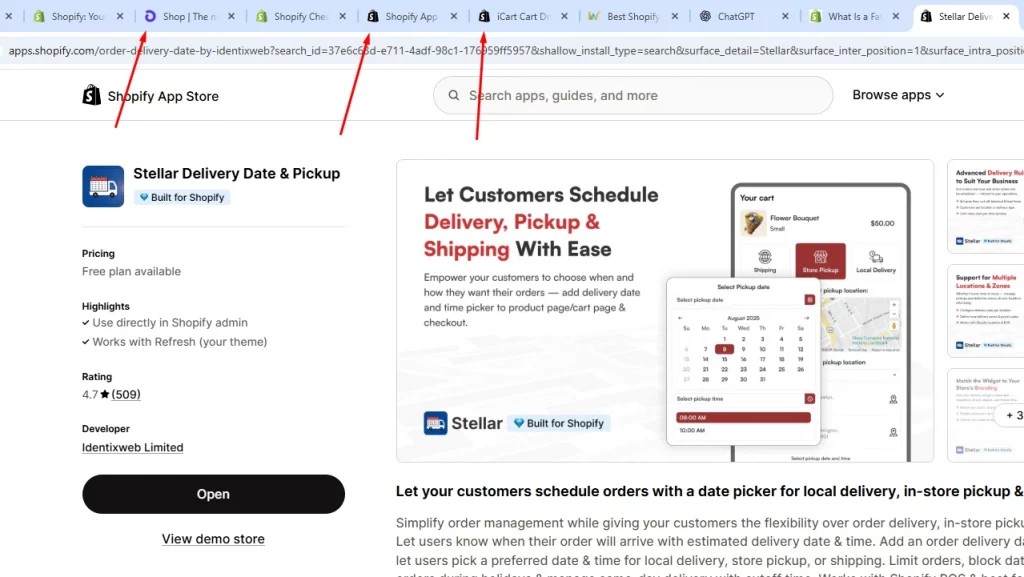Close the ChatGPT tab

point(786,16)
